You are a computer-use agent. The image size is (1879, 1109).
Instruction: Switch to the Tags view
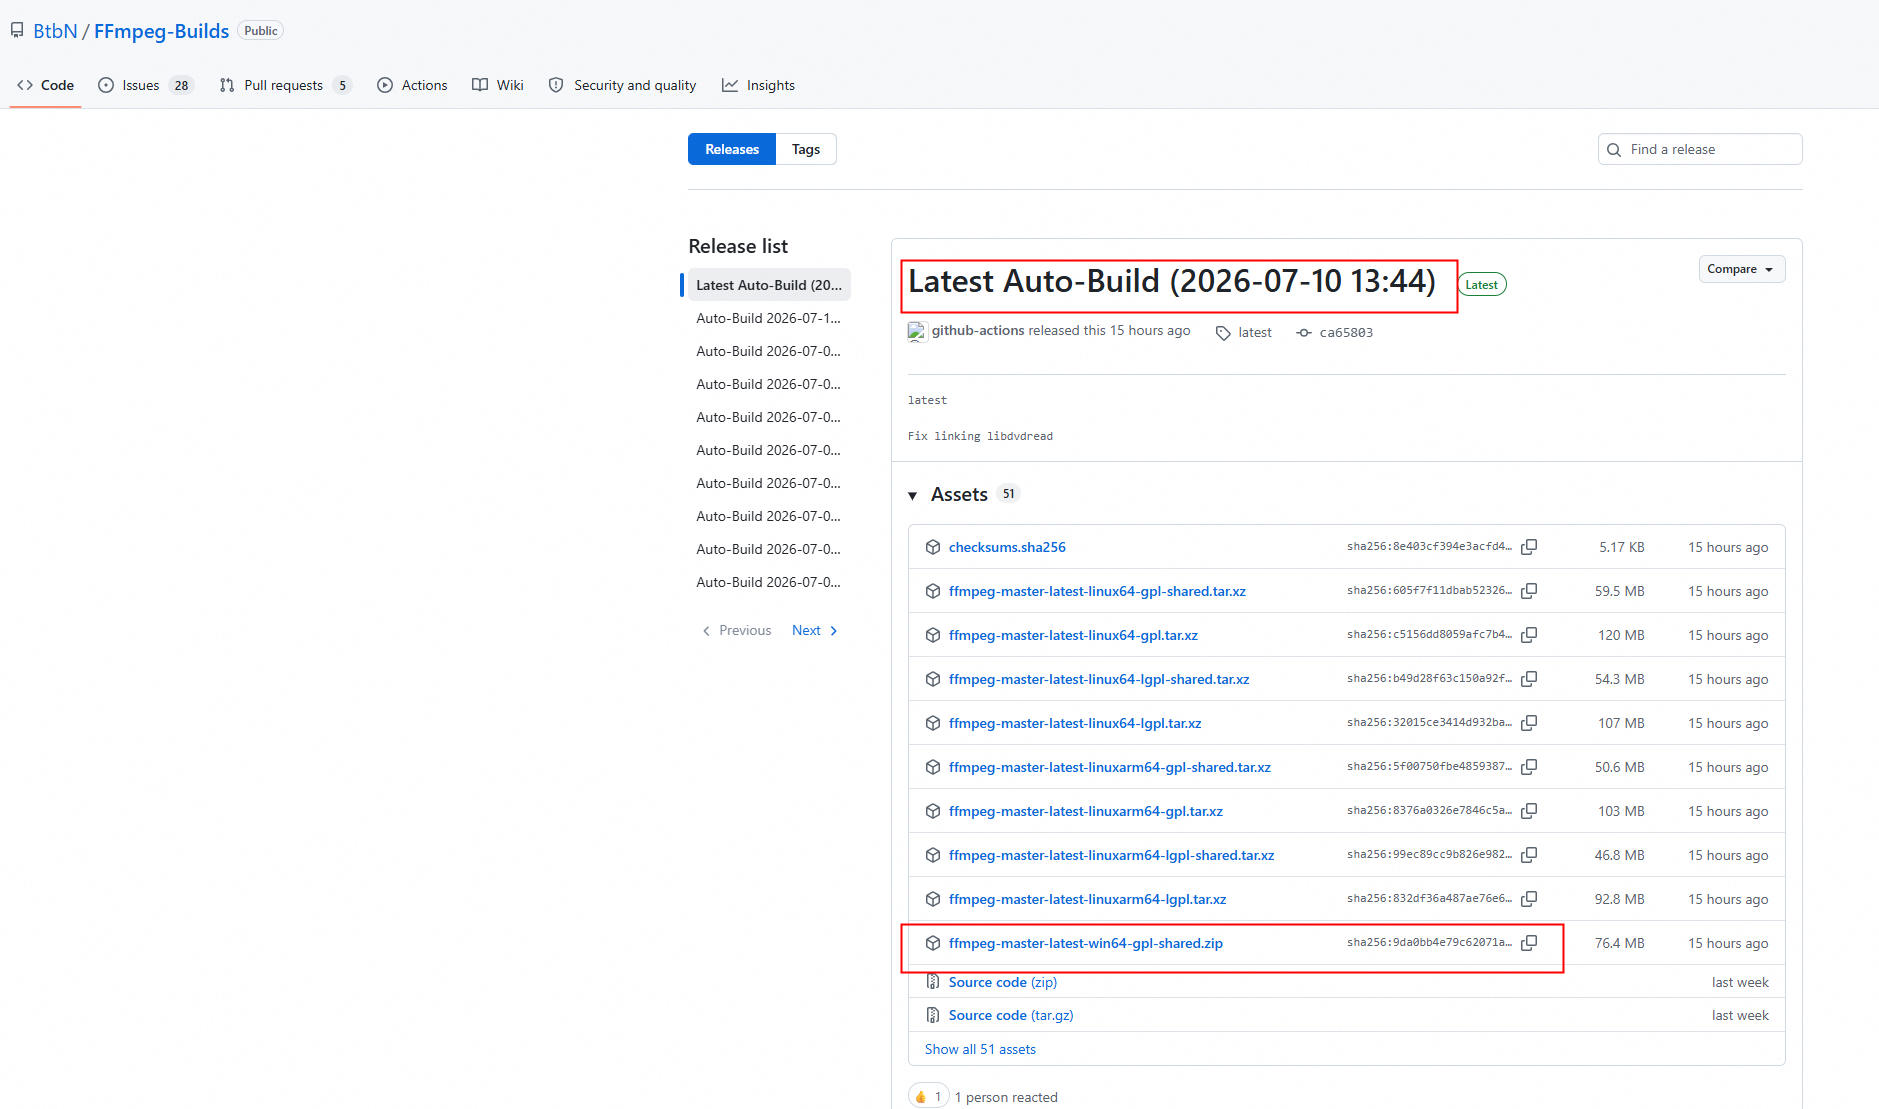tap(806, 149)
